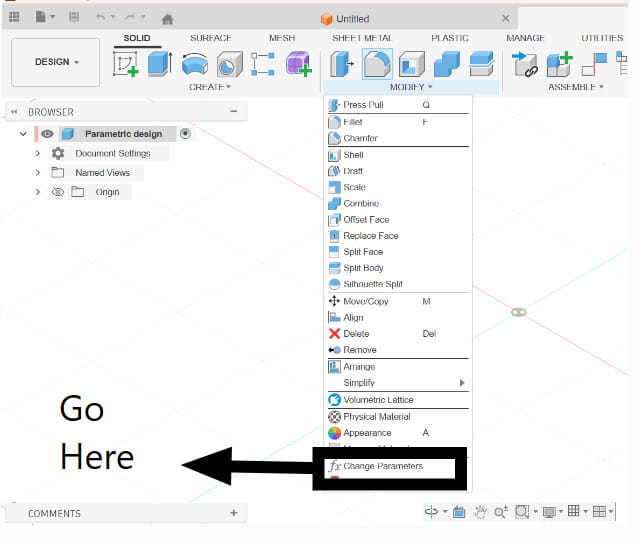Open the Viewports layout dropdown
Viewport: 640px width, 543px height.
click(602, 512)
